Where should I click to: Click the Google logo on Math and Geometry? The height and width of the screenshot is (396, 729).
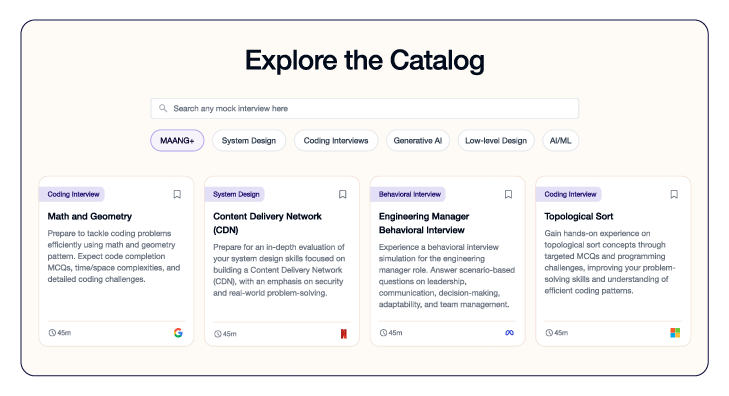[178, 333]
